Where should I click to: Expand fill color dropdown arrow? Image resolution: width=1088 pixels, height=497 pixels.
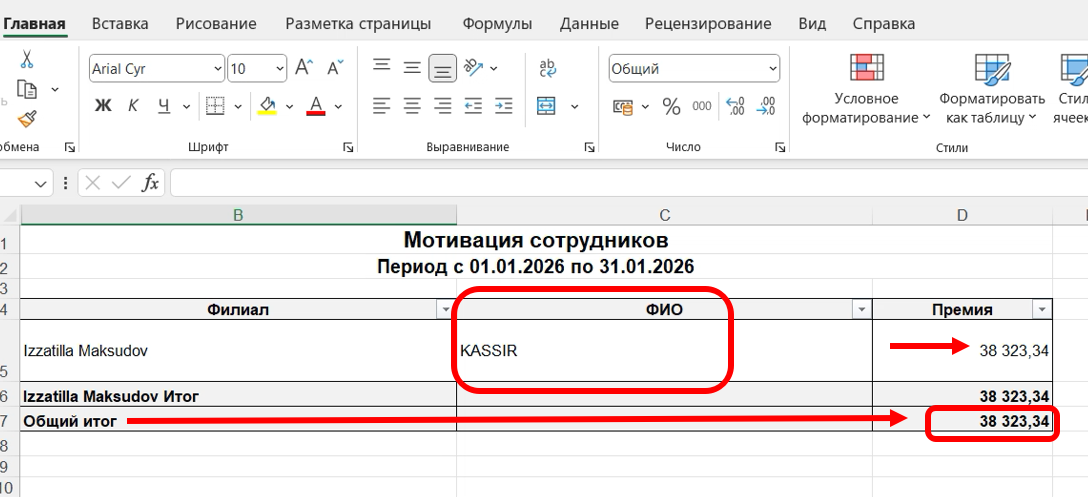coord(289,107)
